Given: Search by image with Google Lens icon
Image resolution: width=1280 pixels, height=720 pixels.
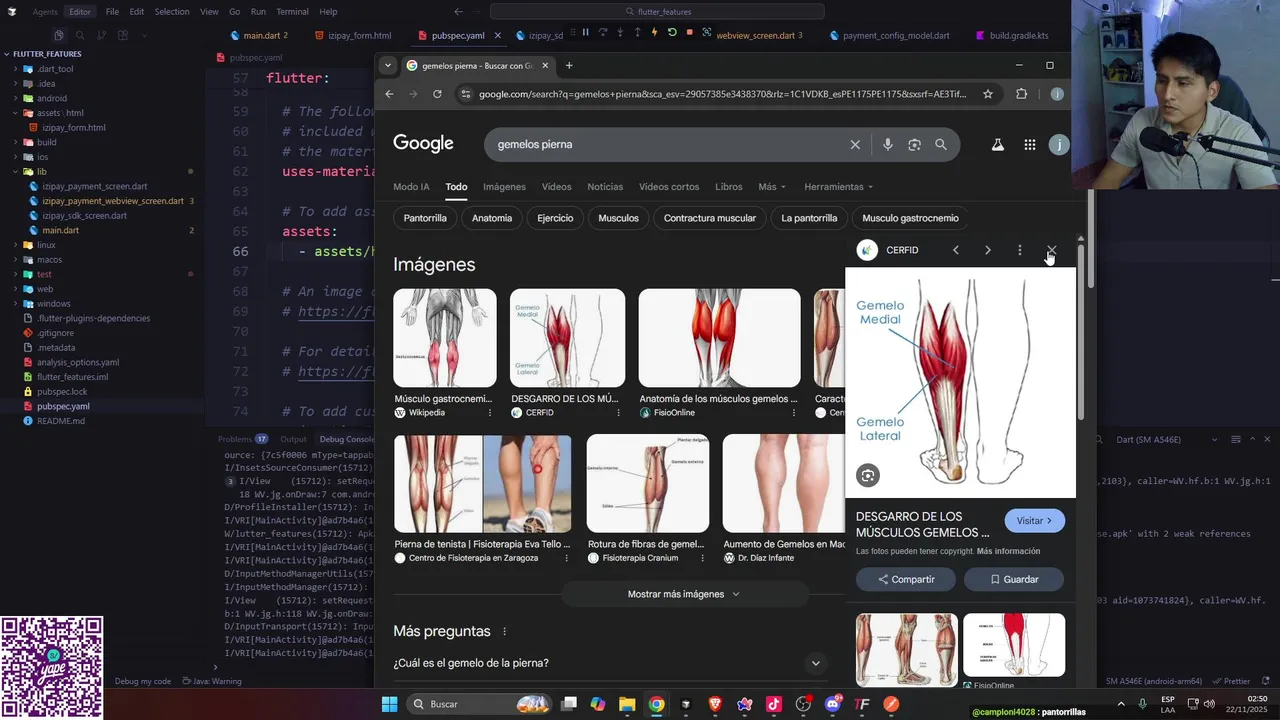Looking at the screenshot, I should coord(914,144).
